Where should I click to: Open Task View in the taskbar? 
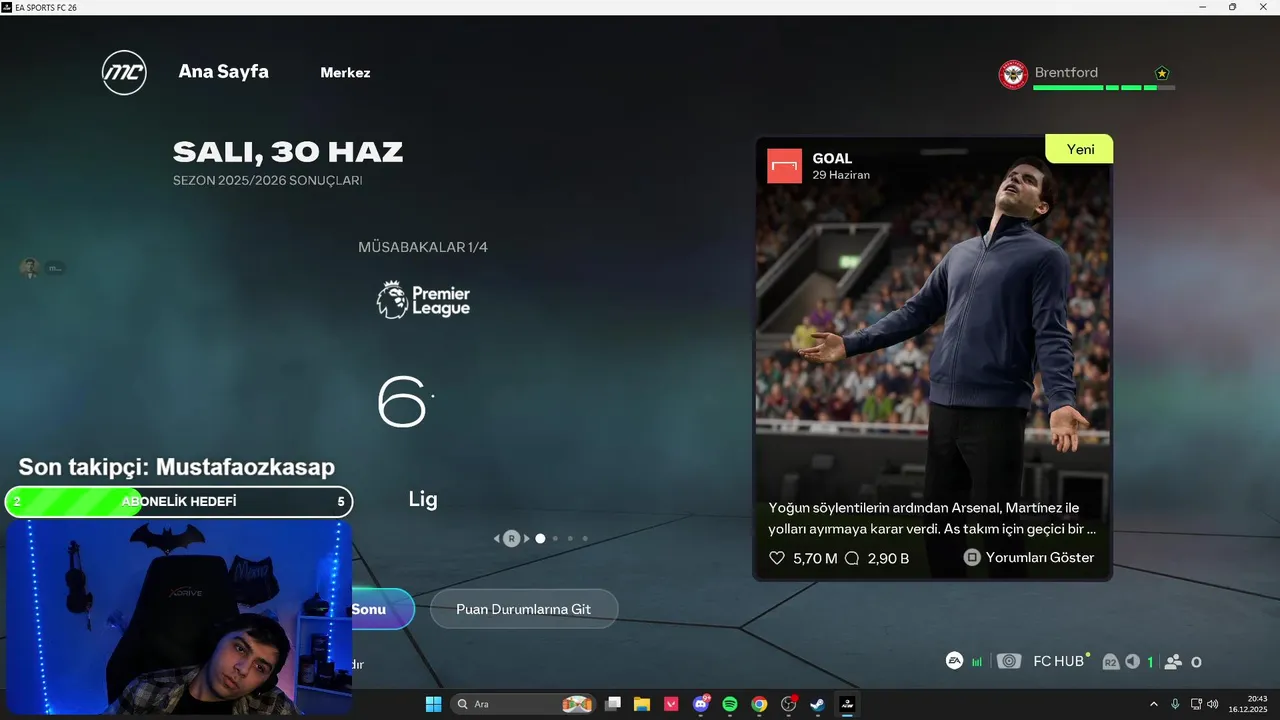point(613,704)
